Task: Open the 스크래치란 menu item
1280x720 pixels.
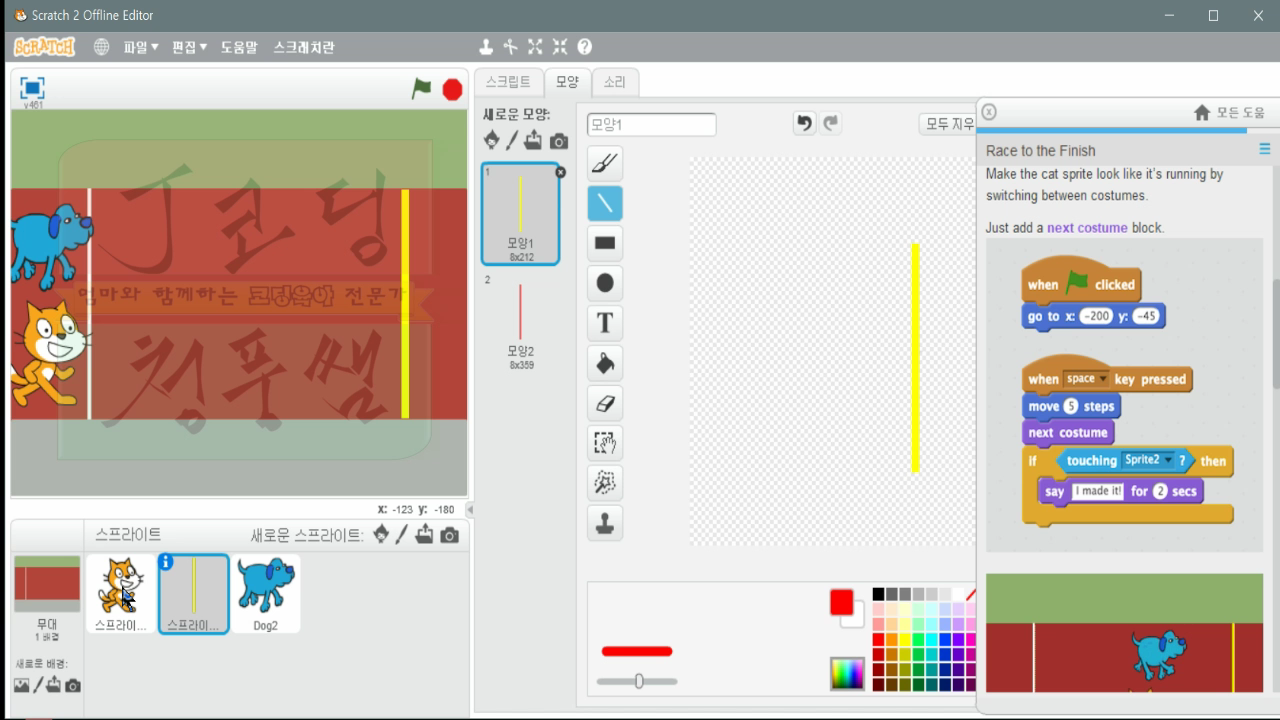Action: click(304, 47)
